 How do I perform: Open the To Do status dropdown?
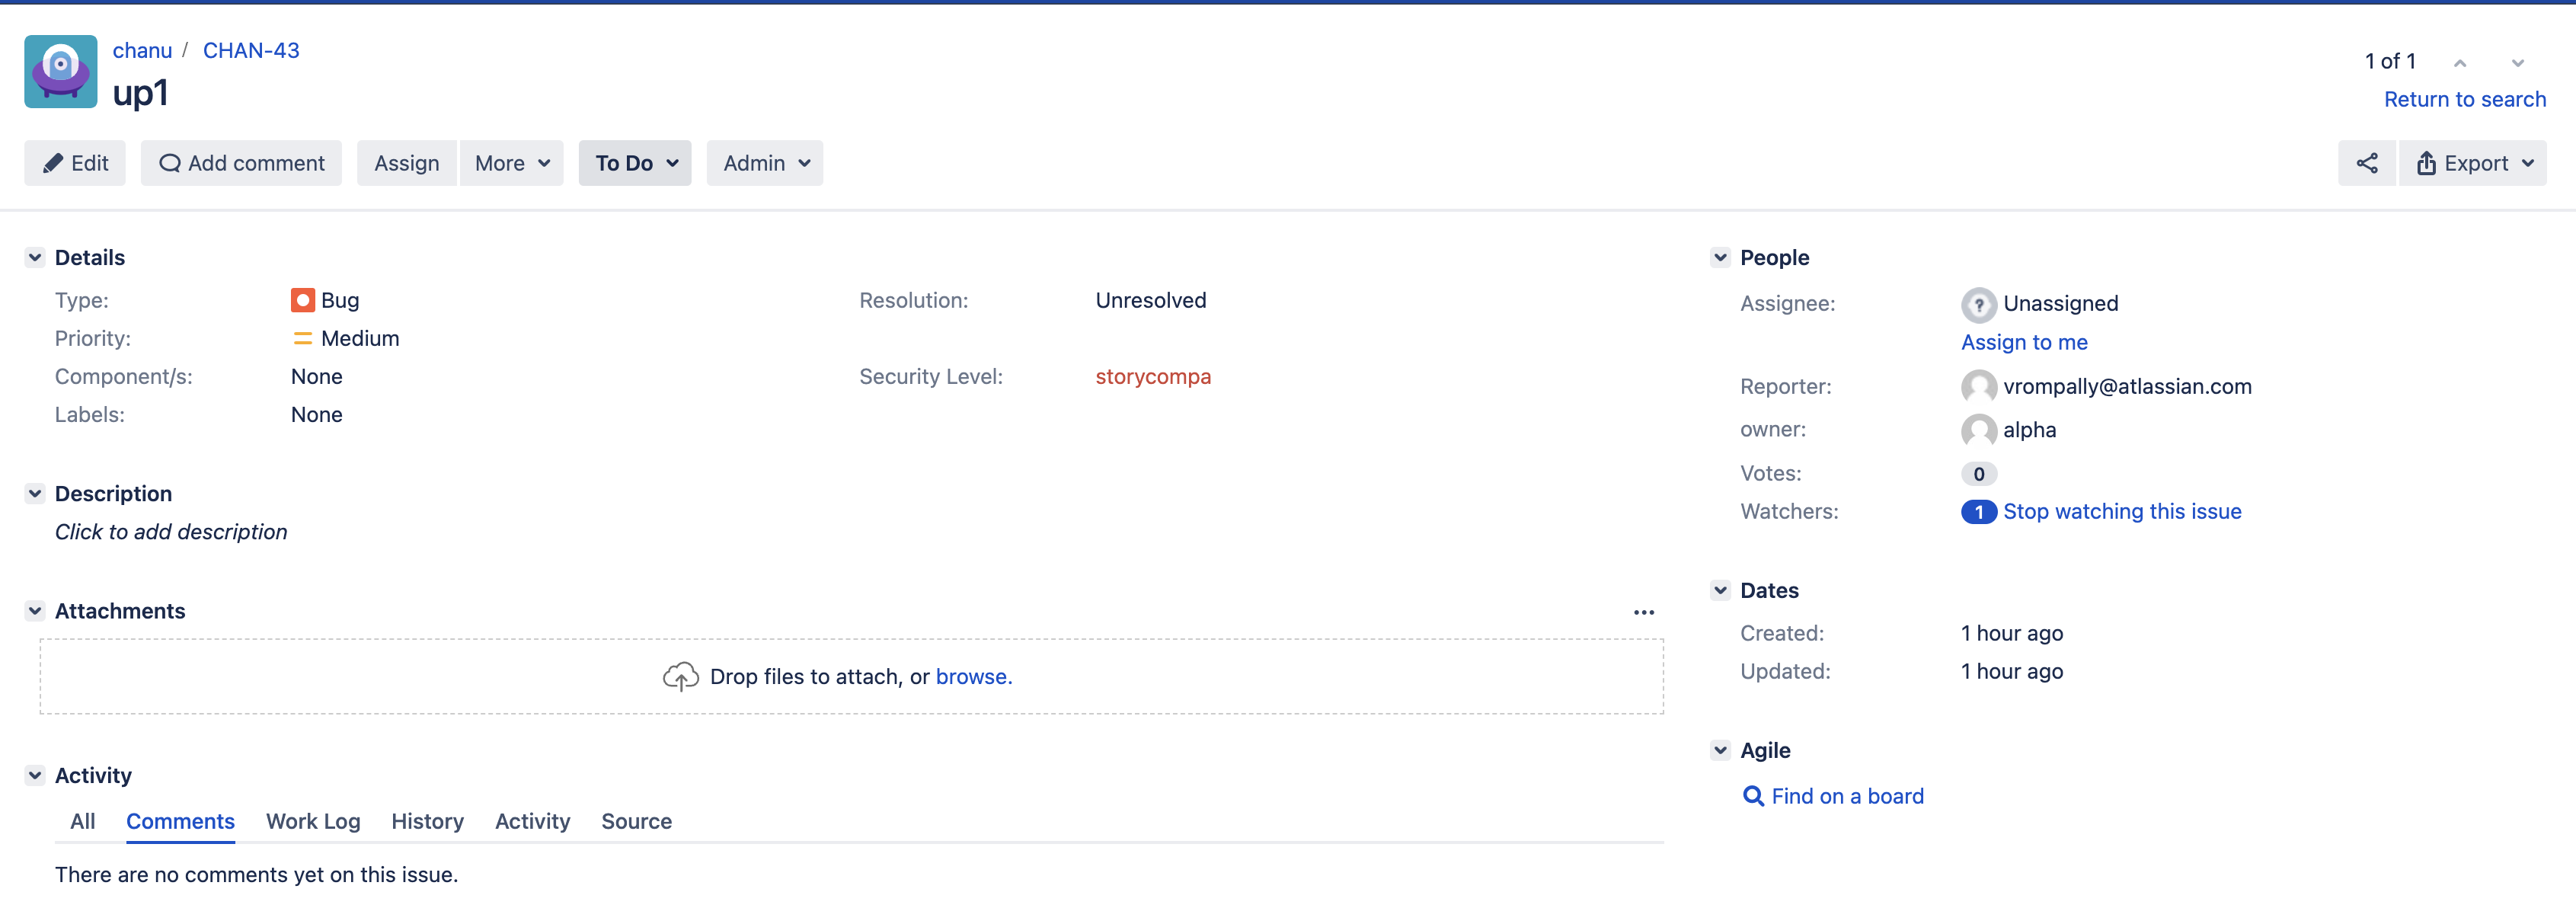point(635,163)
